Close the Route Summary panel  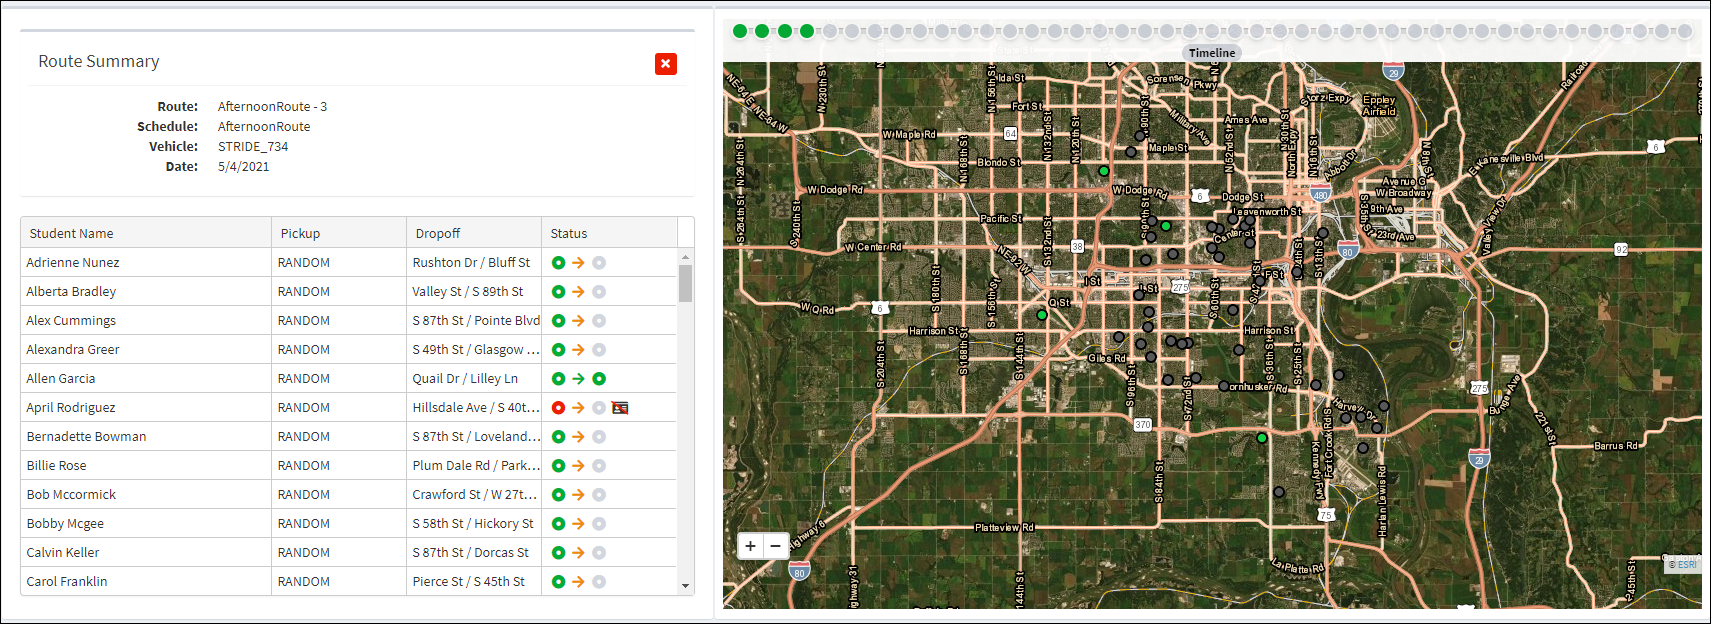pyautogui.click(x=665, y=64)
